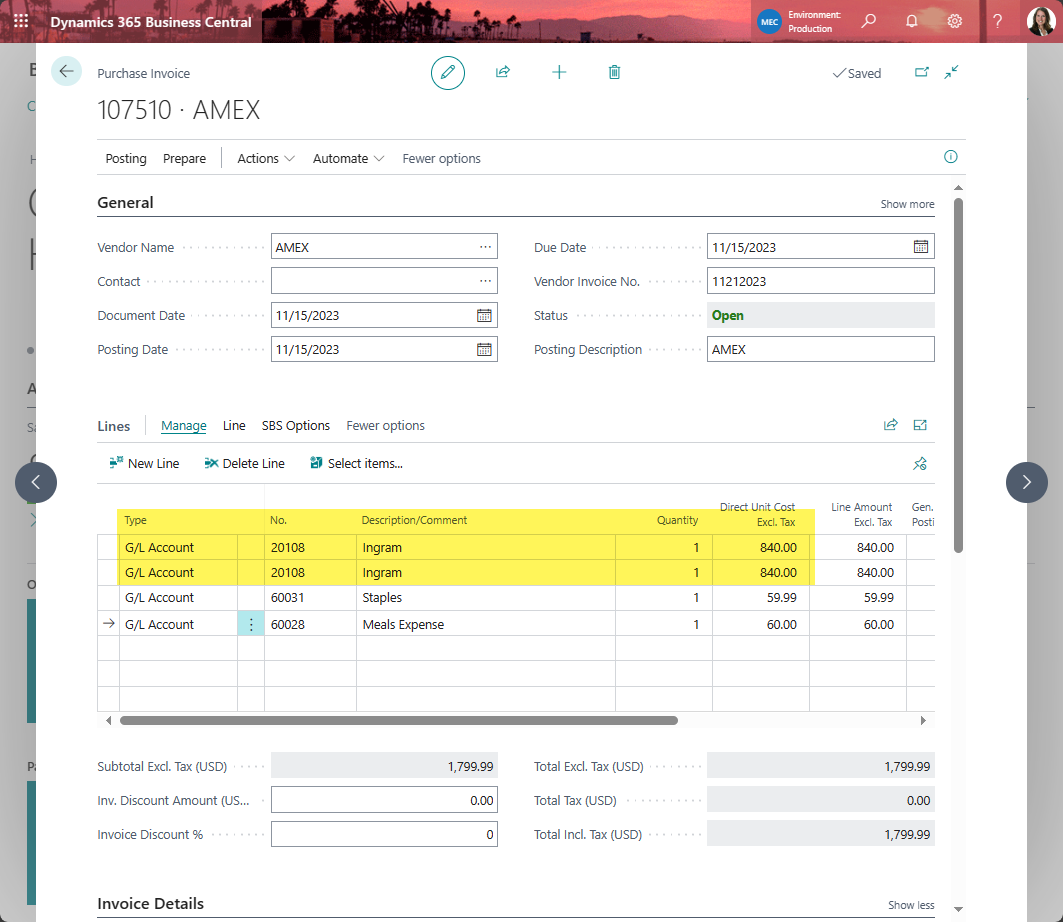Click Show more in General section
Screen dimensions: 1063x922
click(x=907, y=204)
